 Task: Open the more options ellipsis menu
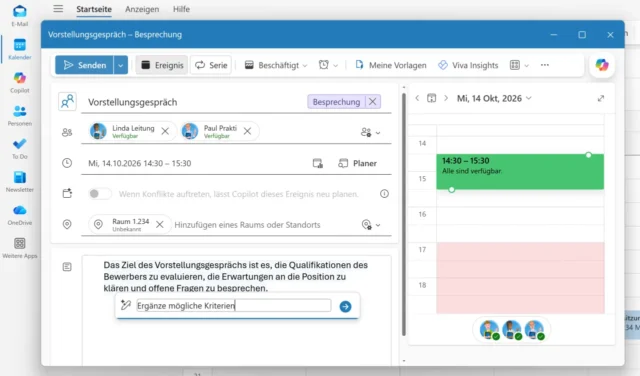point(544,65)
